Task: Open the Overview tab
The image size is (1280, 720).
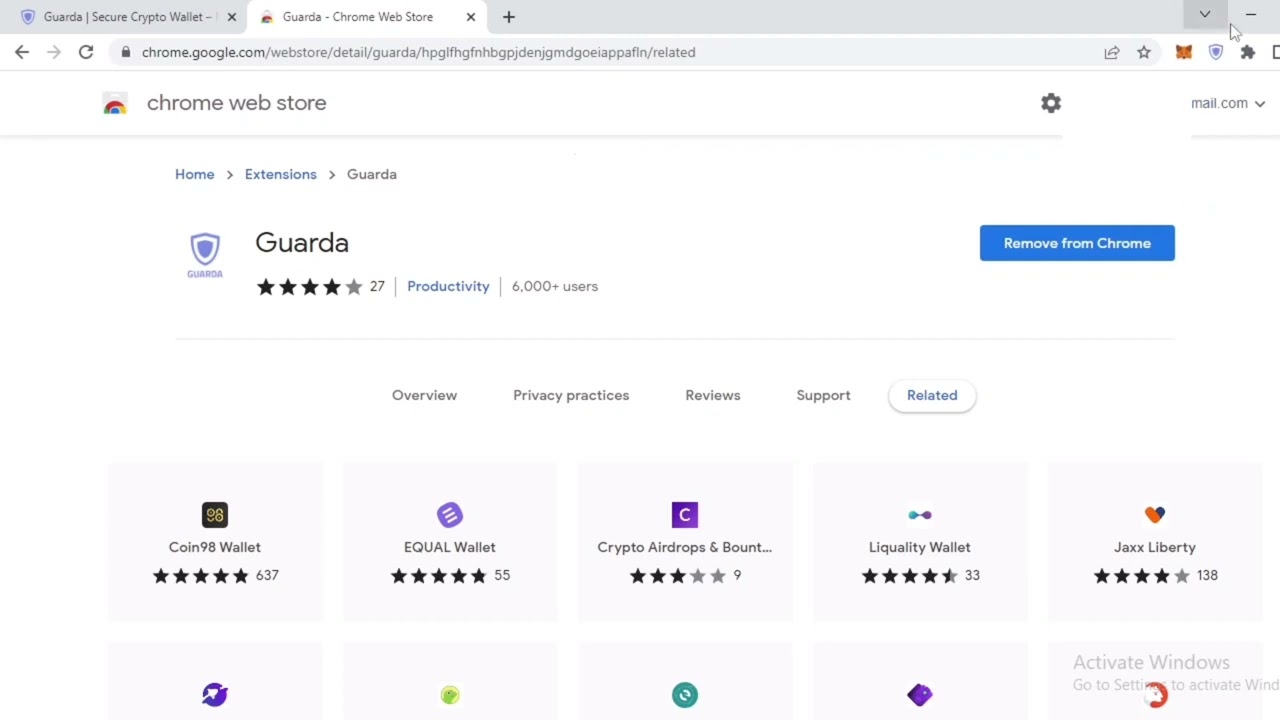Action: point(424,395)
